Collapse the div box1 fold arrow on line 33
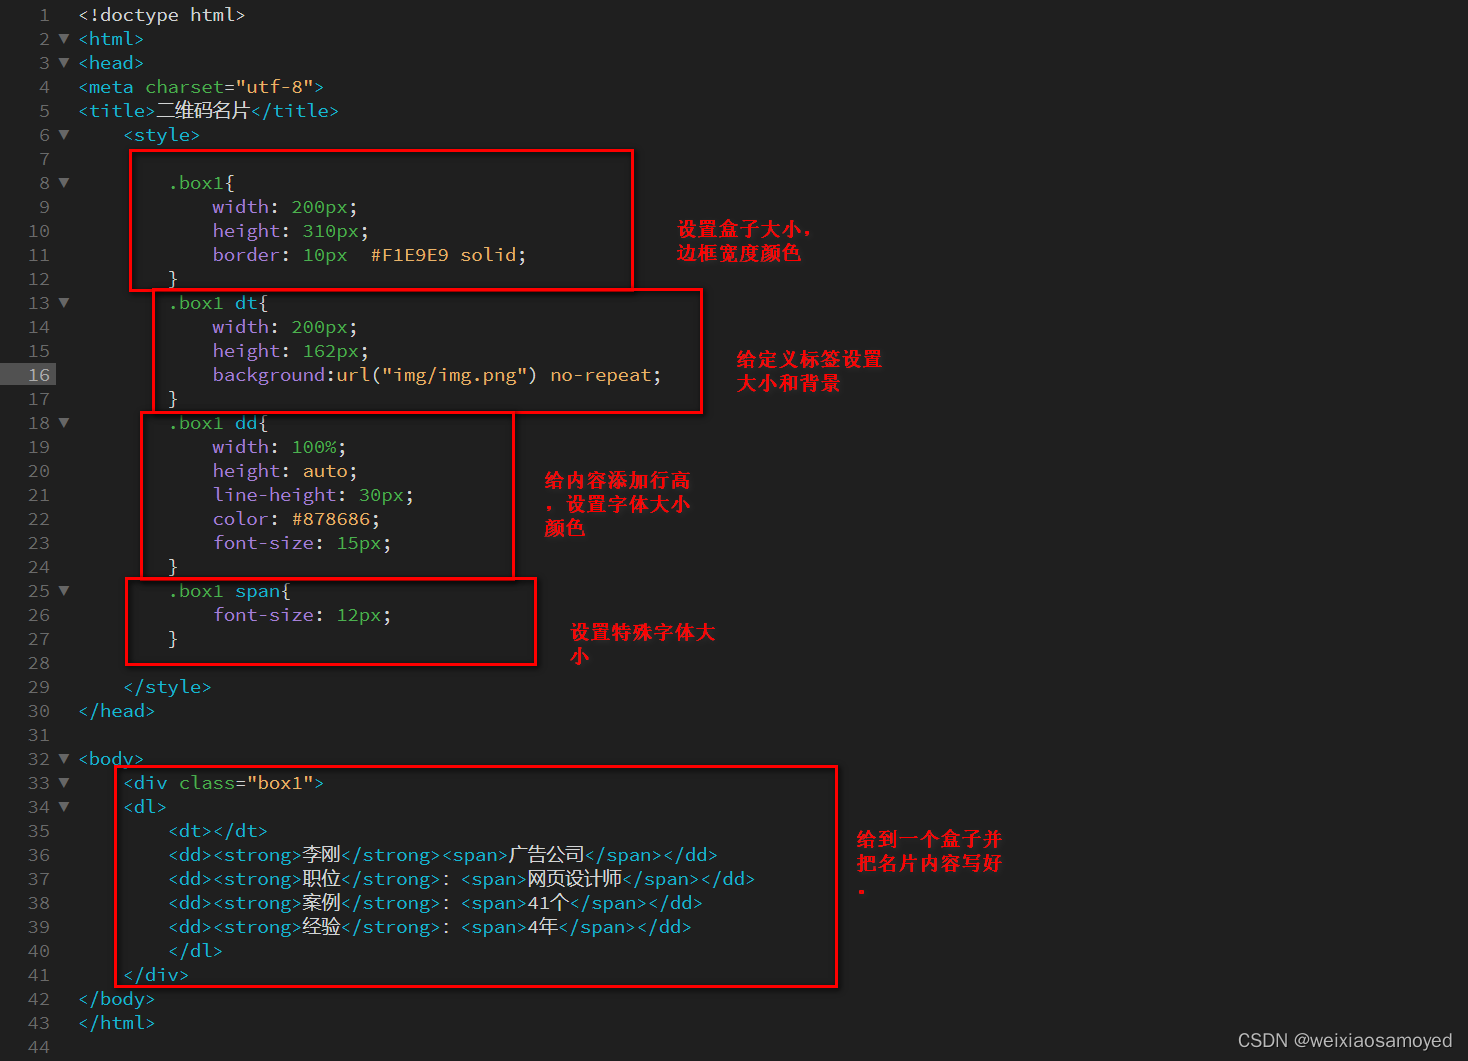 (64, 783)
